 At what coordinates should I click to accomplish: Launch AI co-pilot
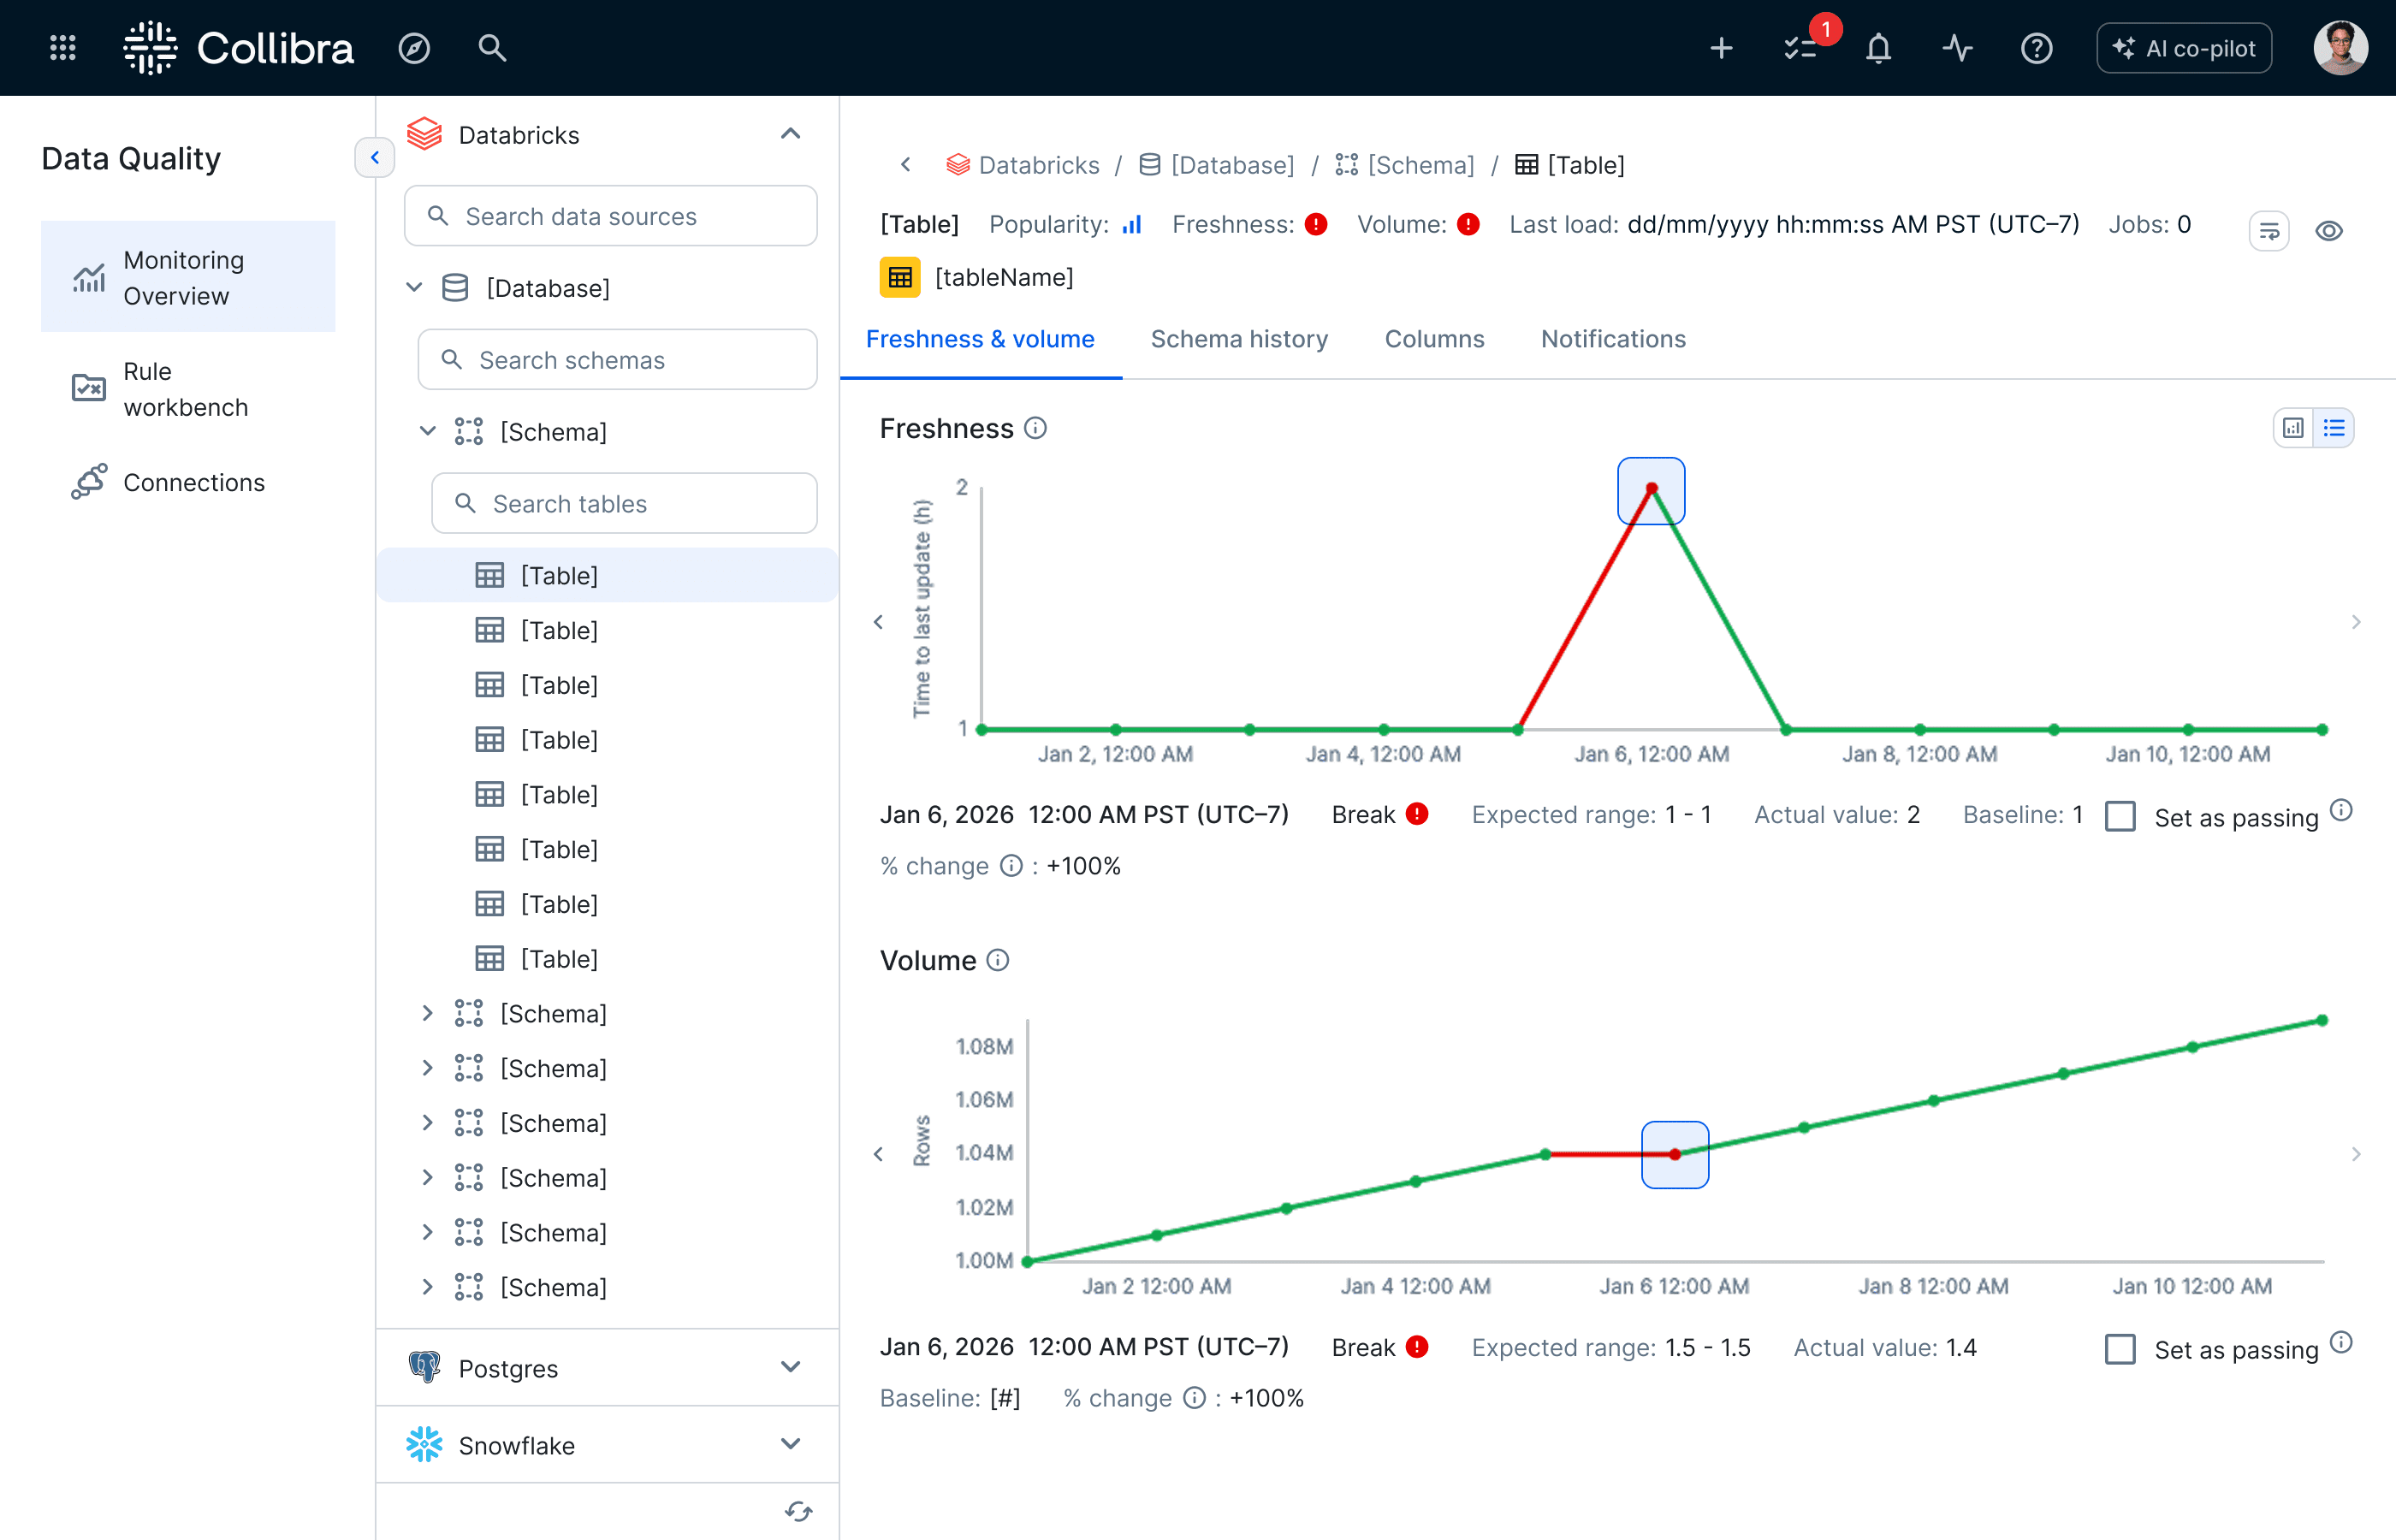(2183, 48)
